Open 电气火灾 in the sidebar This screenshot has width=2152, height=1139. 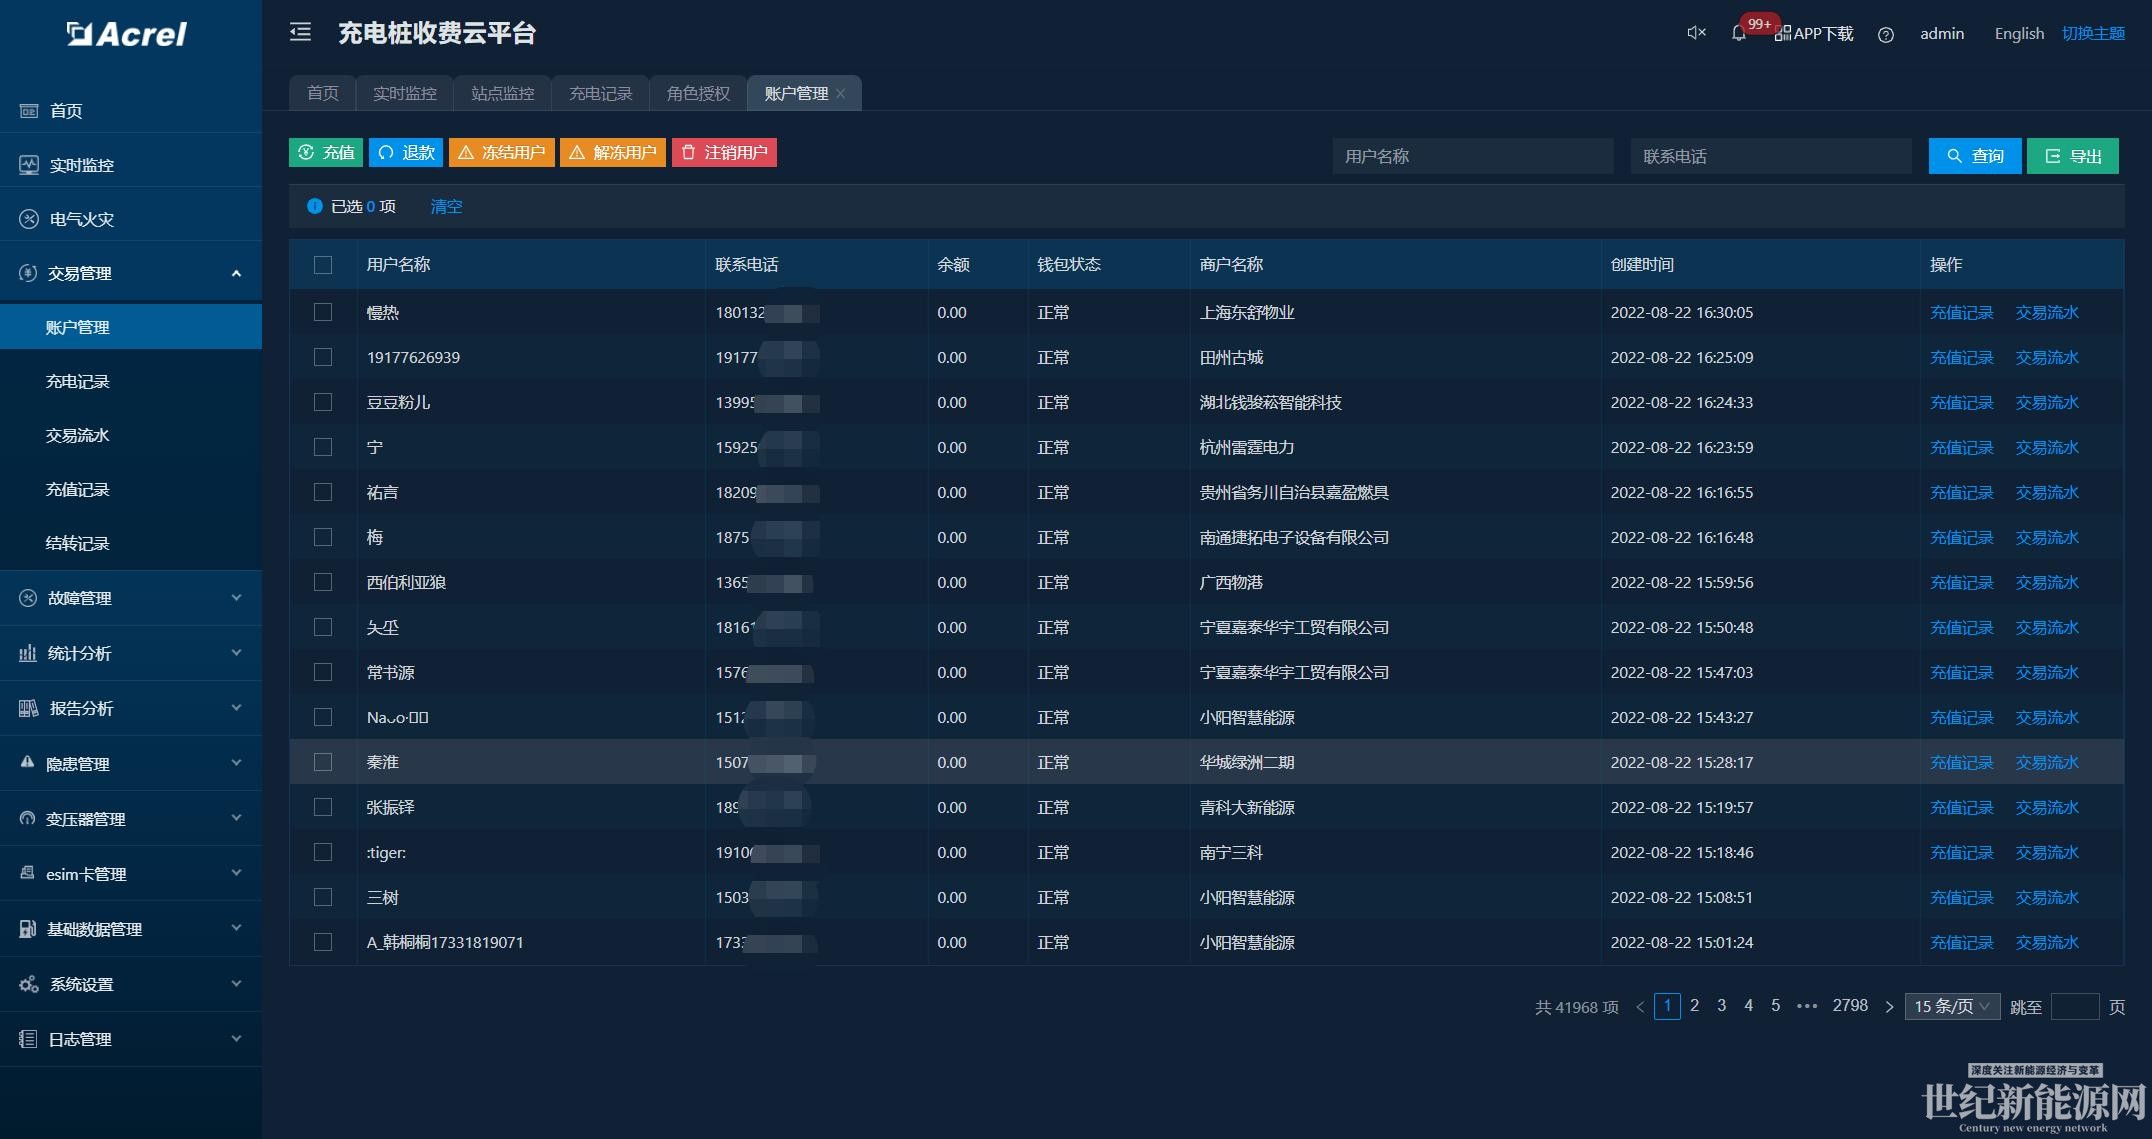pyautogui.click(x=82, y=219)
